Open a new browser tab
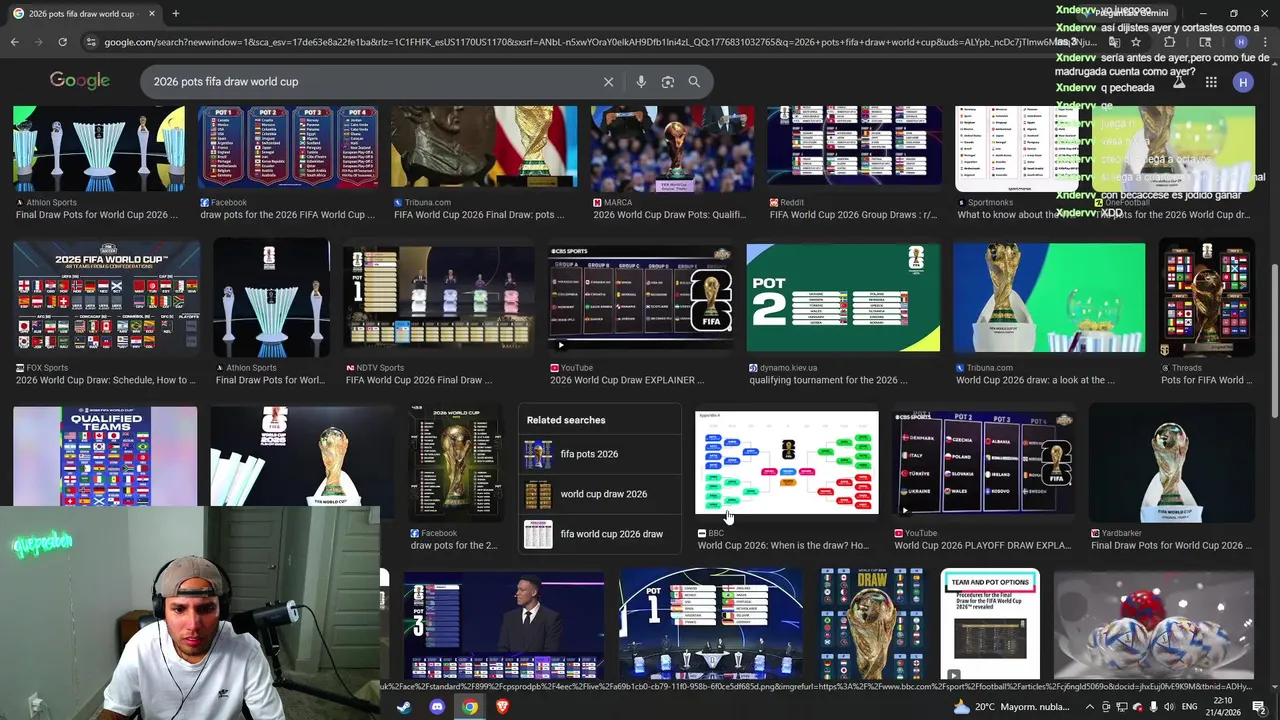Screen dimensions: 1280x720 (x=175, y=13)
